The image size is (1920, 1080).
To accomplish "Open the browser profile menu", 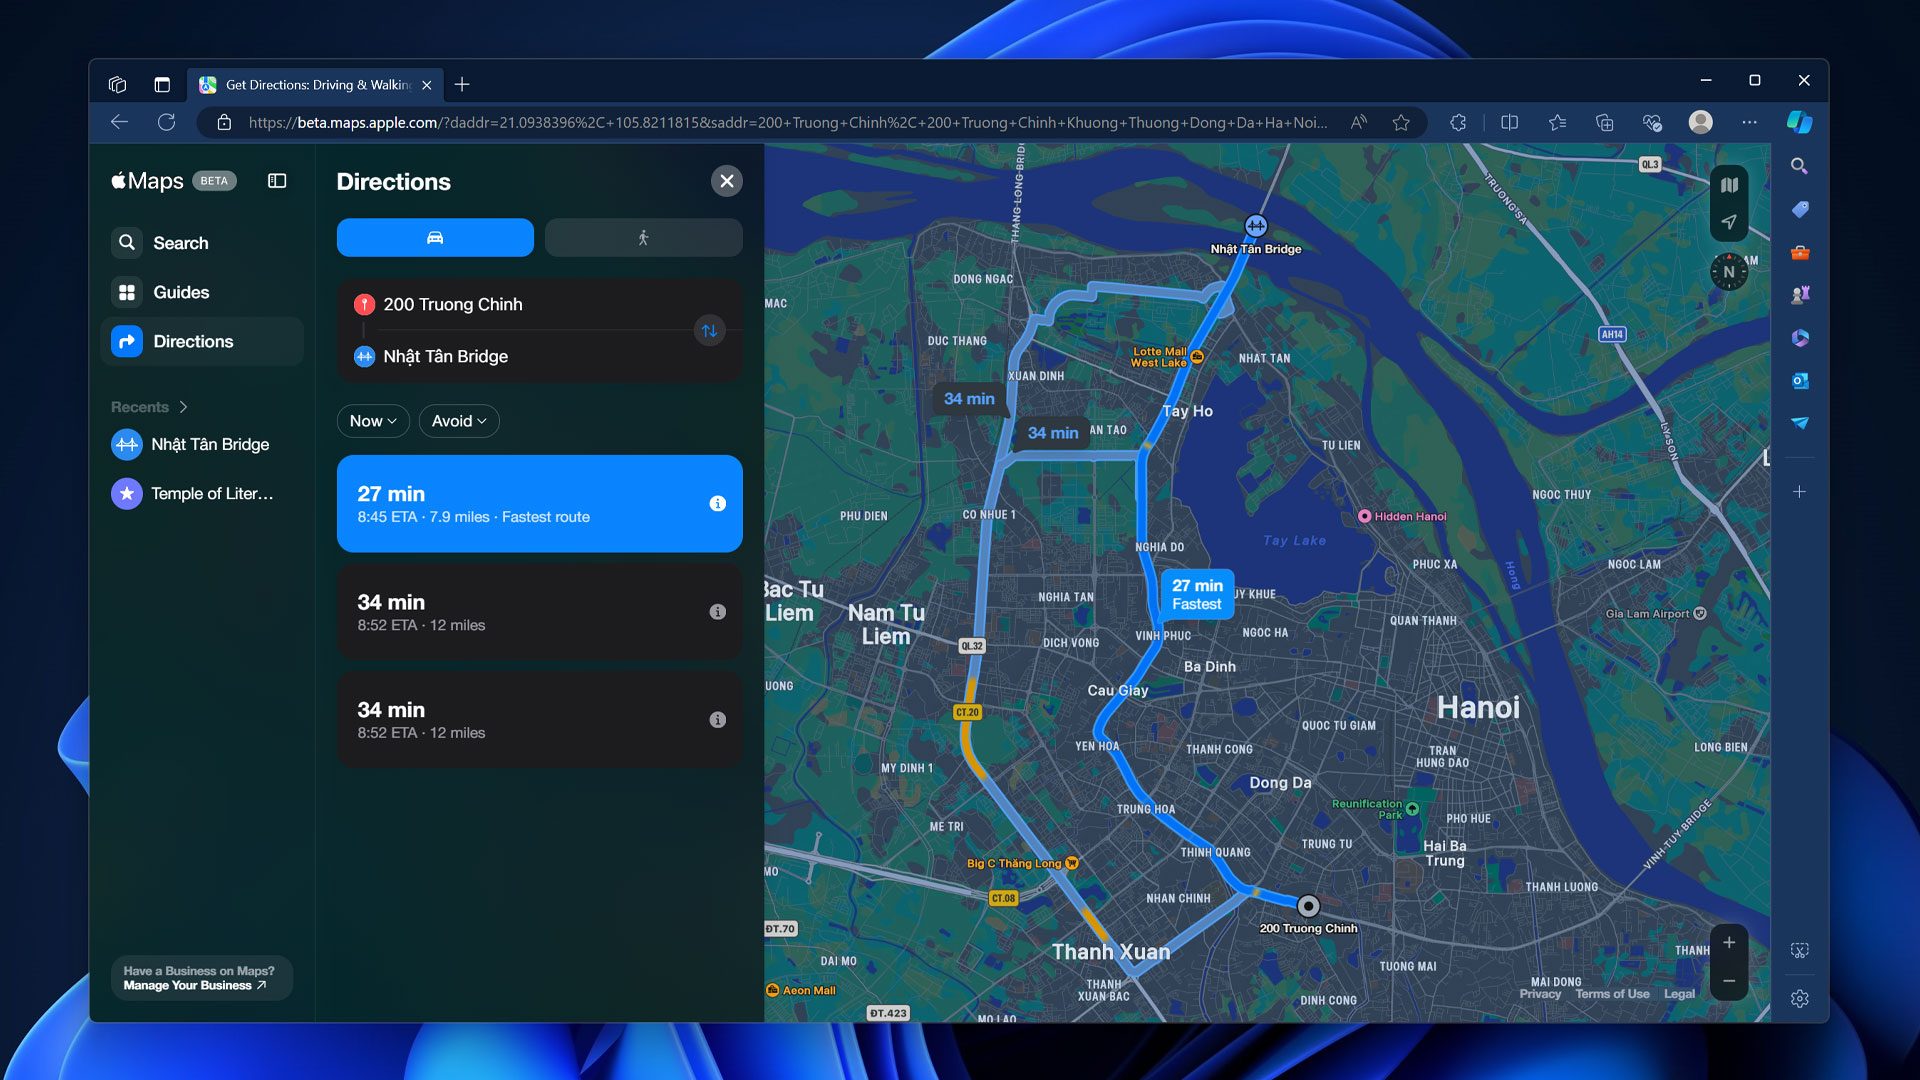I will 1700,122.
